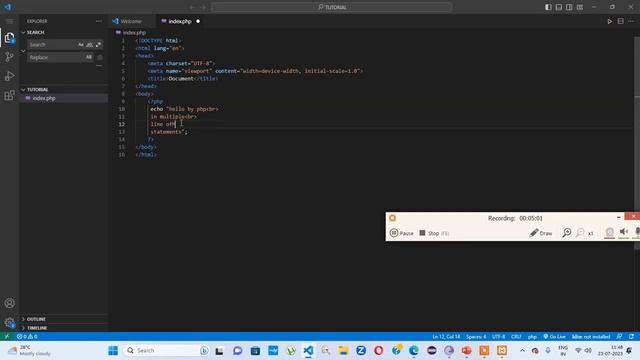Split the editor to the right
The width and height of the screenshot is (640, 360).
620,21
